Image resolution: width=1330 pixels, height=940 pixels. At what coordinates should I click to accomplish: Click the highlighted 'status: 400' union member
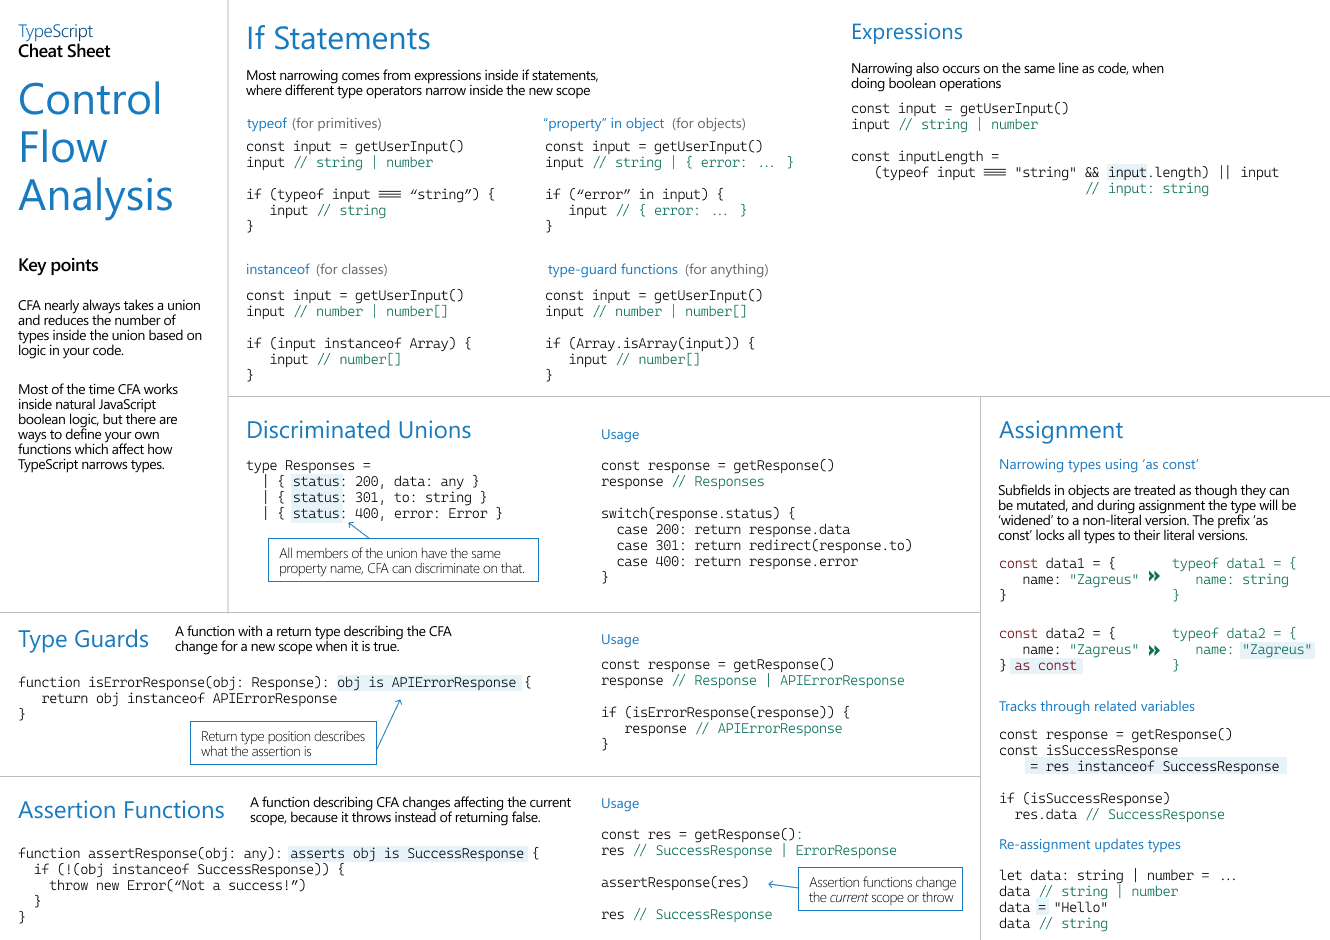click(x=316, y=512)
